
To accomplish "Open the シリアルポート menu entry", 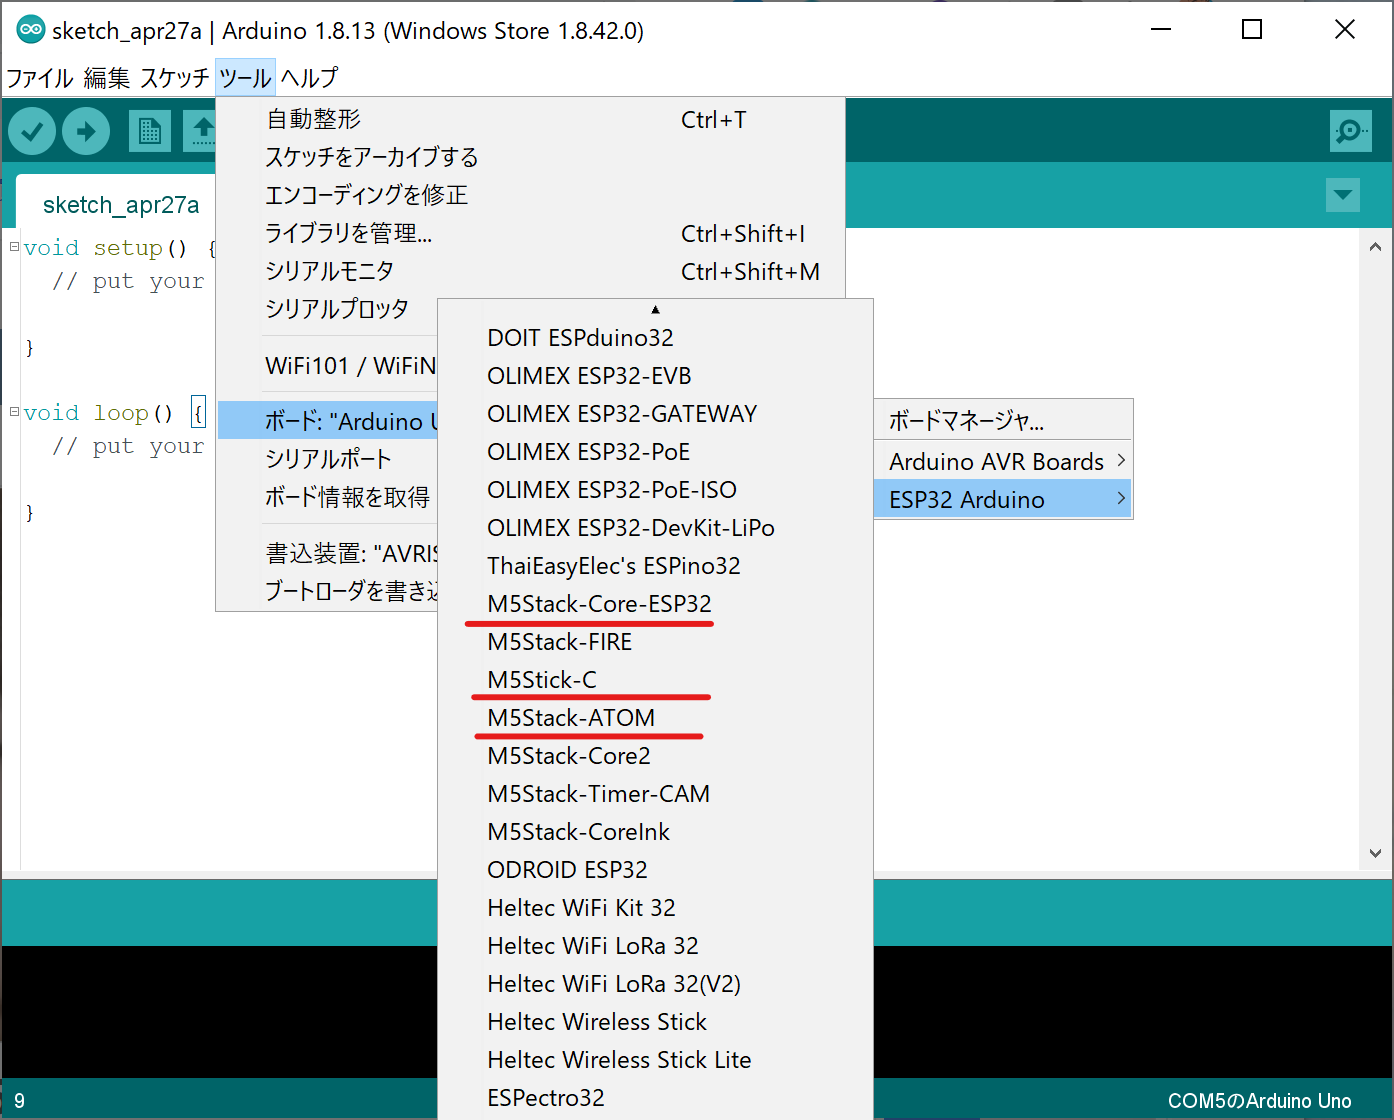I will pyautogui.click(x=328, y=459).
